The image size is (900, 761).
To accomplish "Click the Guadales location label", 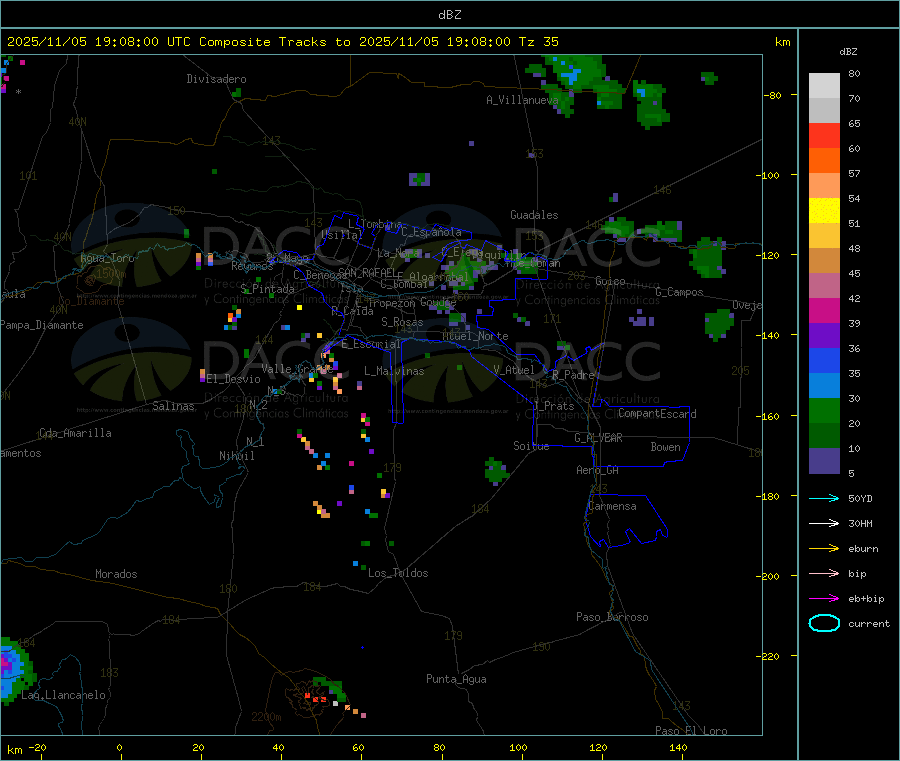I will pyautogui.click(x=534, y=215).
